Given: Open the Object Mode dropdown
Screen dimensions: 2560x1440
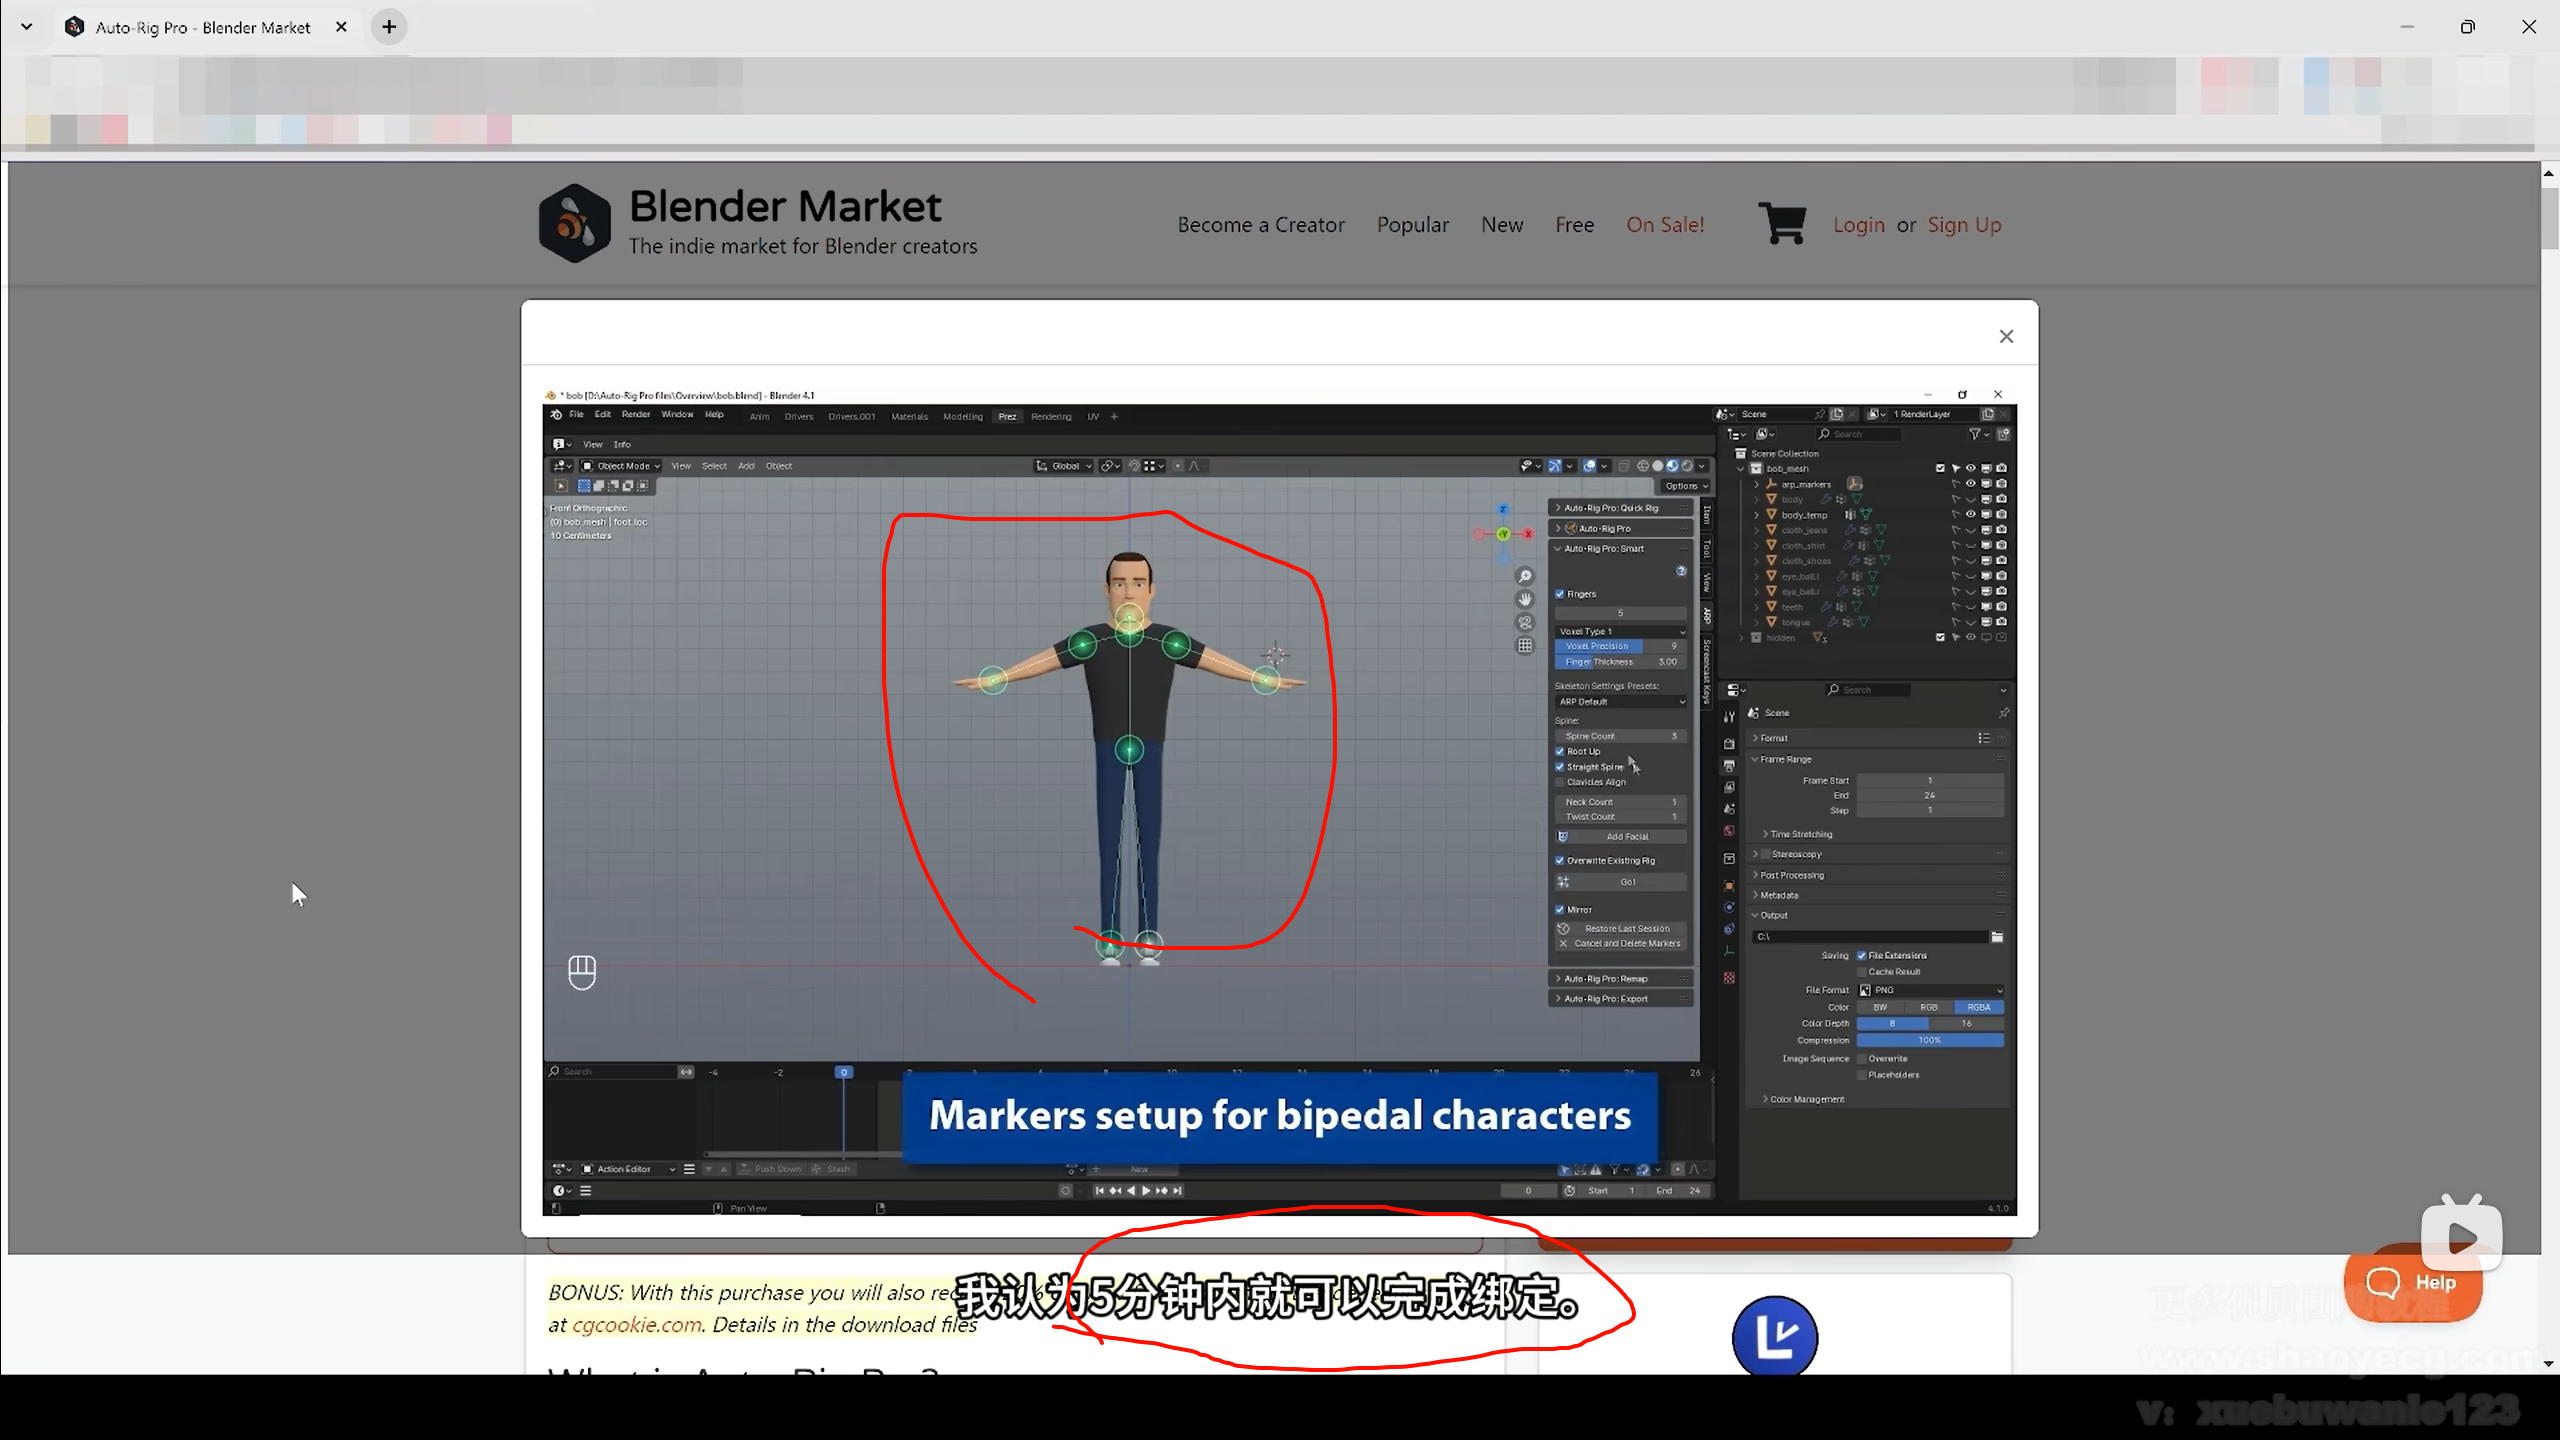Looking at the screenshot, I should 621,466.
